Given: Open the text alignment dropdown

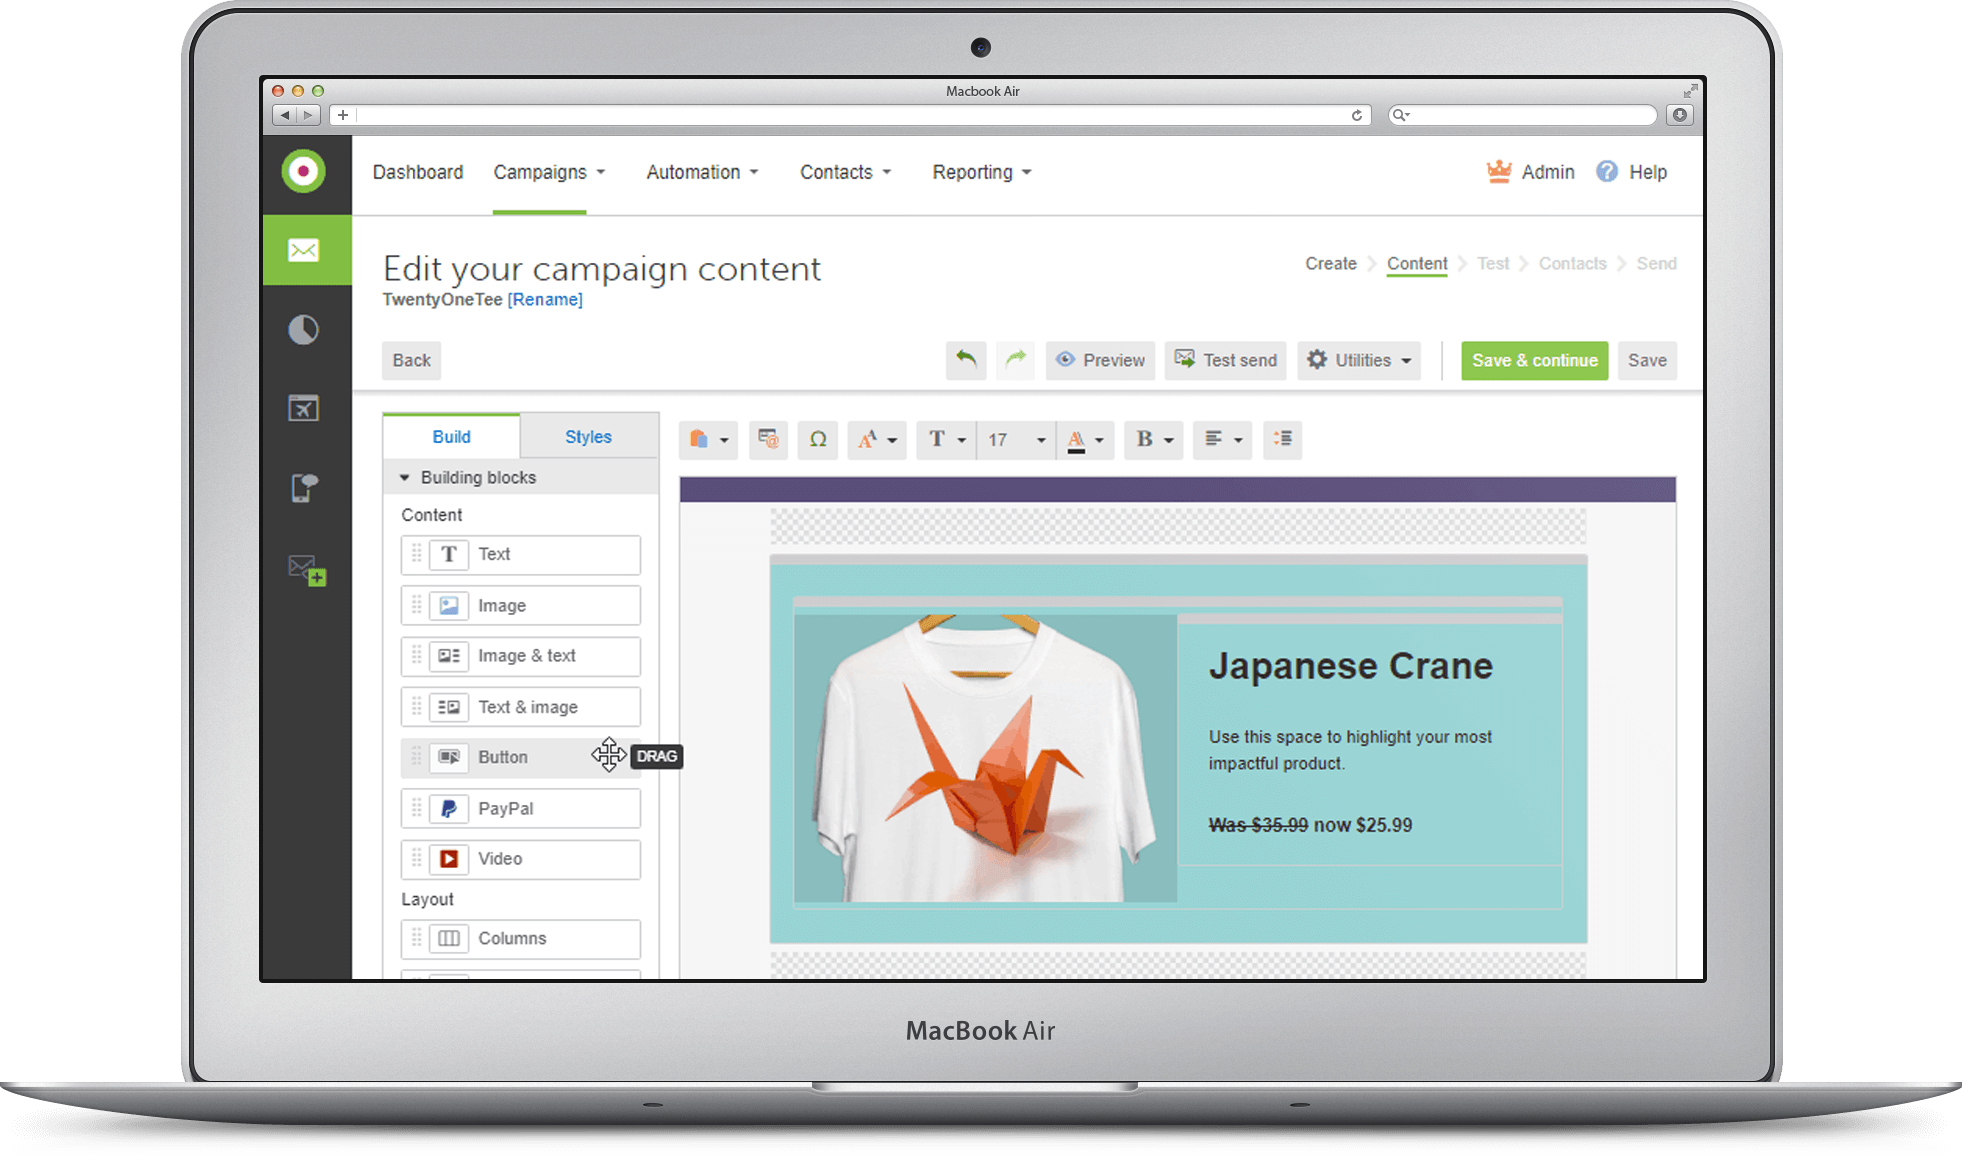Looking at the screenshot, I should (1222, 440).
